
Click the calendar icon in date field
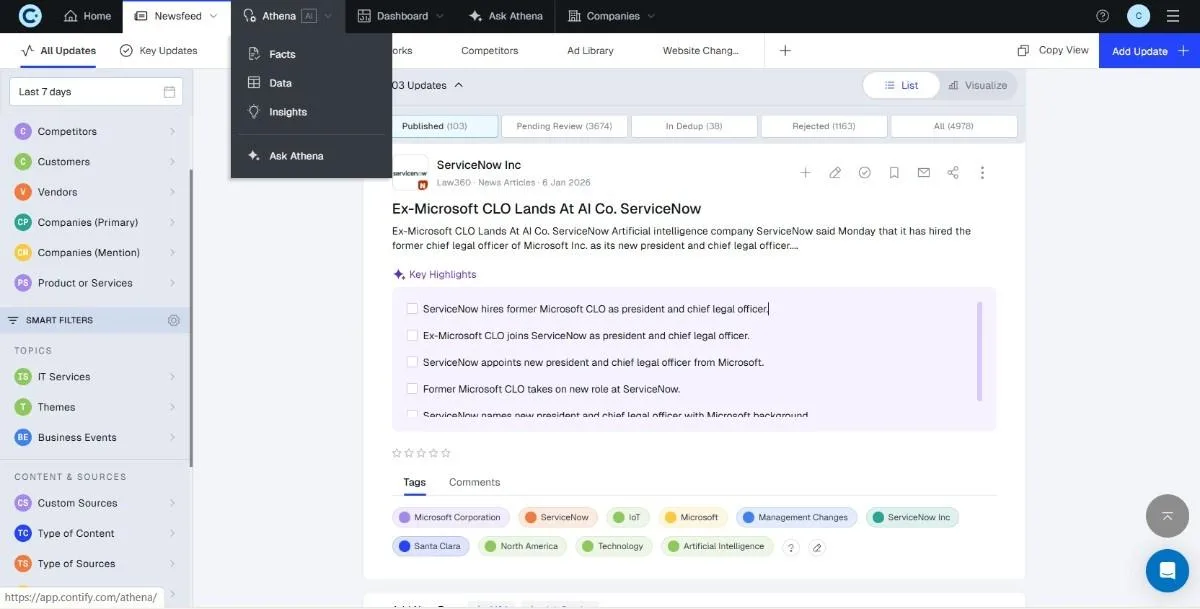click(169, 92)
